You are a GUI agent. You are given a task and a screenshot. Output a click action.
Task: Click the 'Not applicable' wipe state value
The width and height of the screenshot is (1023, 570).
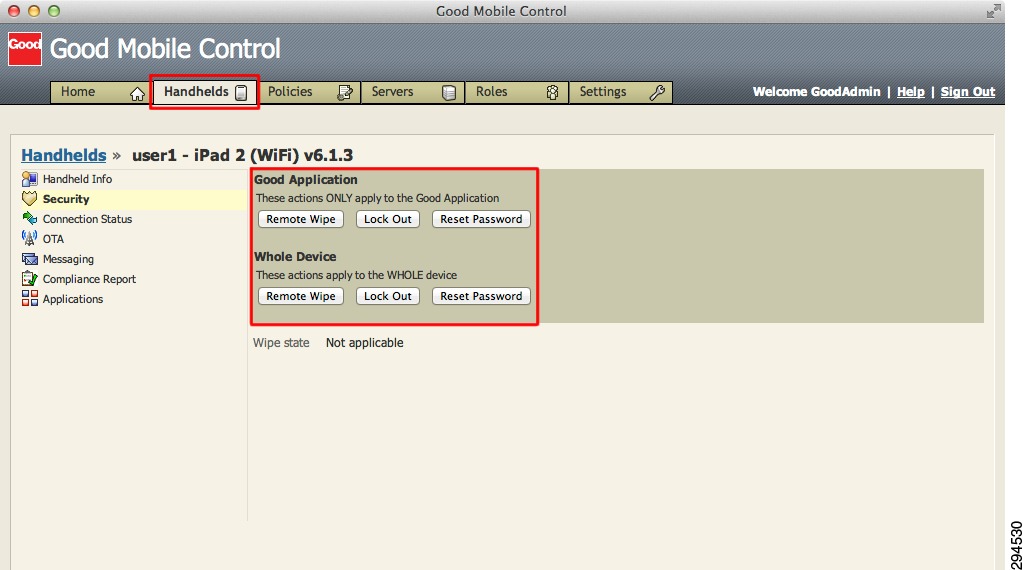[x=365, y=342]
